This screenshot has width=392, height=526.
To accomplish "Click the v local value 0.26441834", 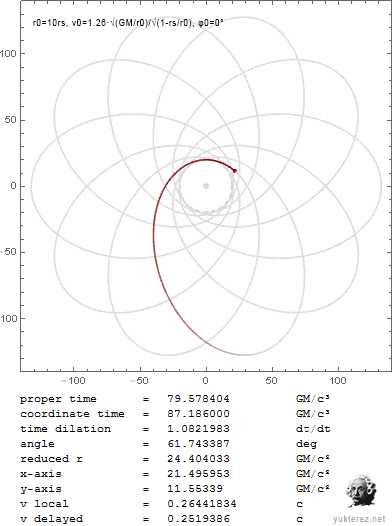I will pos(202,504).
